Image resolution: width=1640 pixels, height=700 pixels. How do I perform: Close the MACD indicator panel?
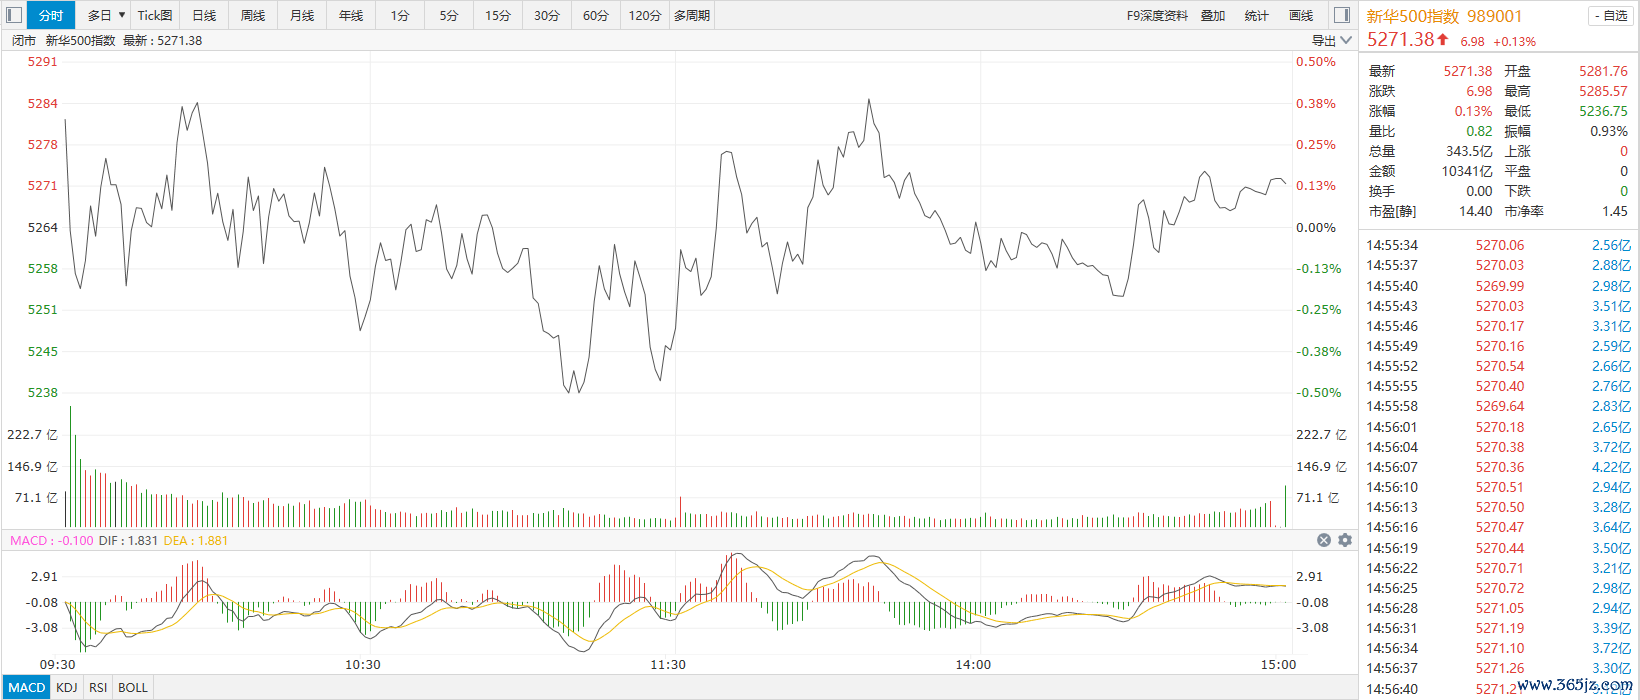[x=1324, y=540]
